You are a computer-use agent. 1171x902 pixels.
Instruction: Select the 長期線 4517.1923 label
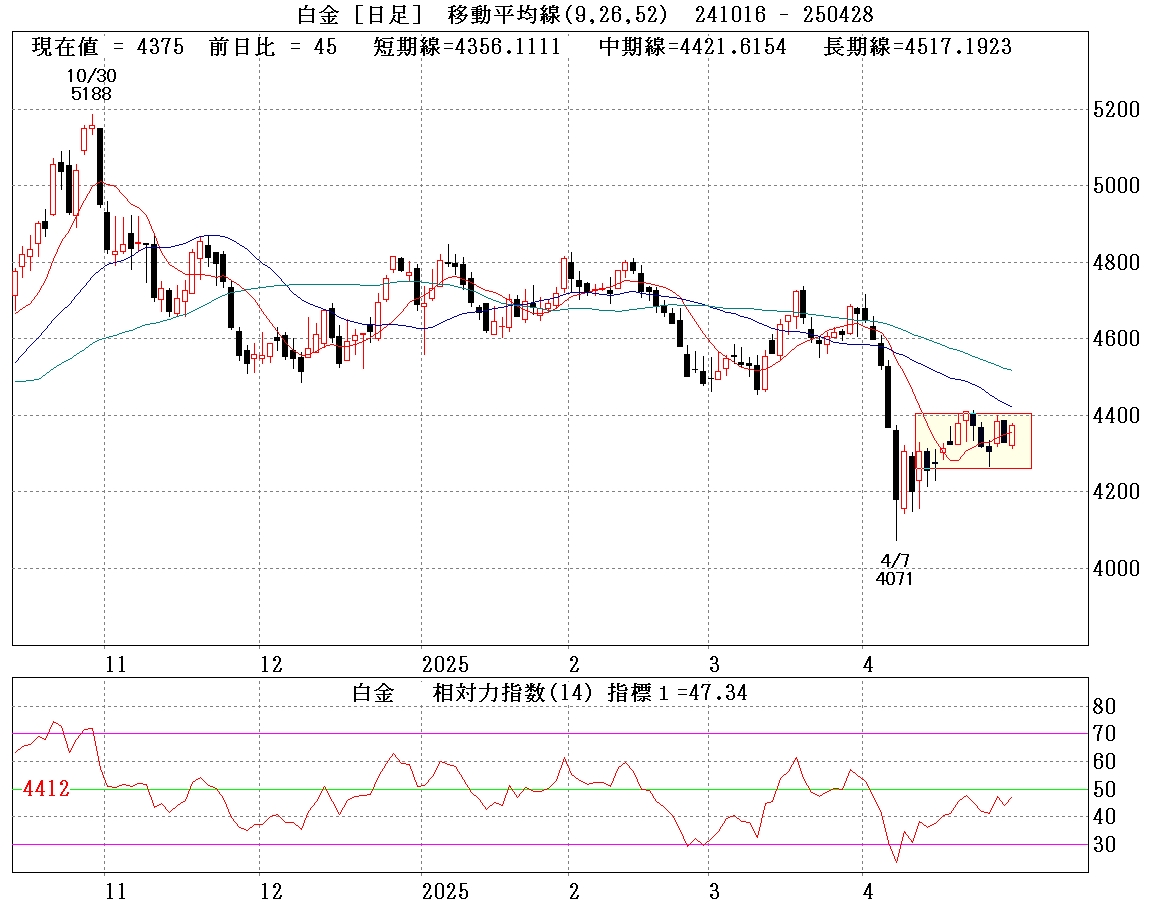tap(916, 47)
